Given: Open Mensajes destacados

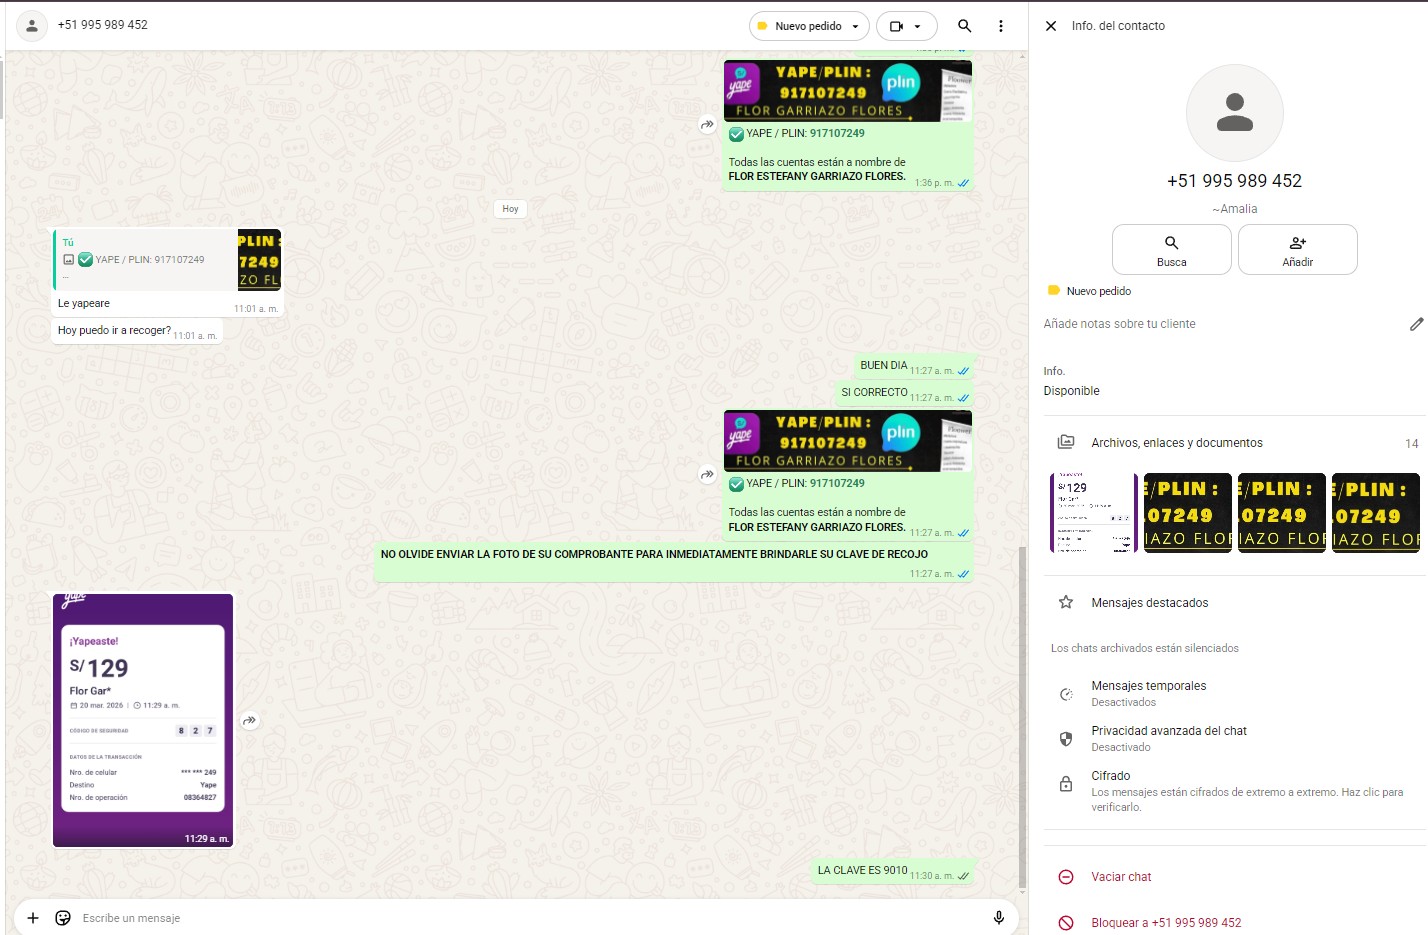Looking at the screenshot, I should point(1149,603).
